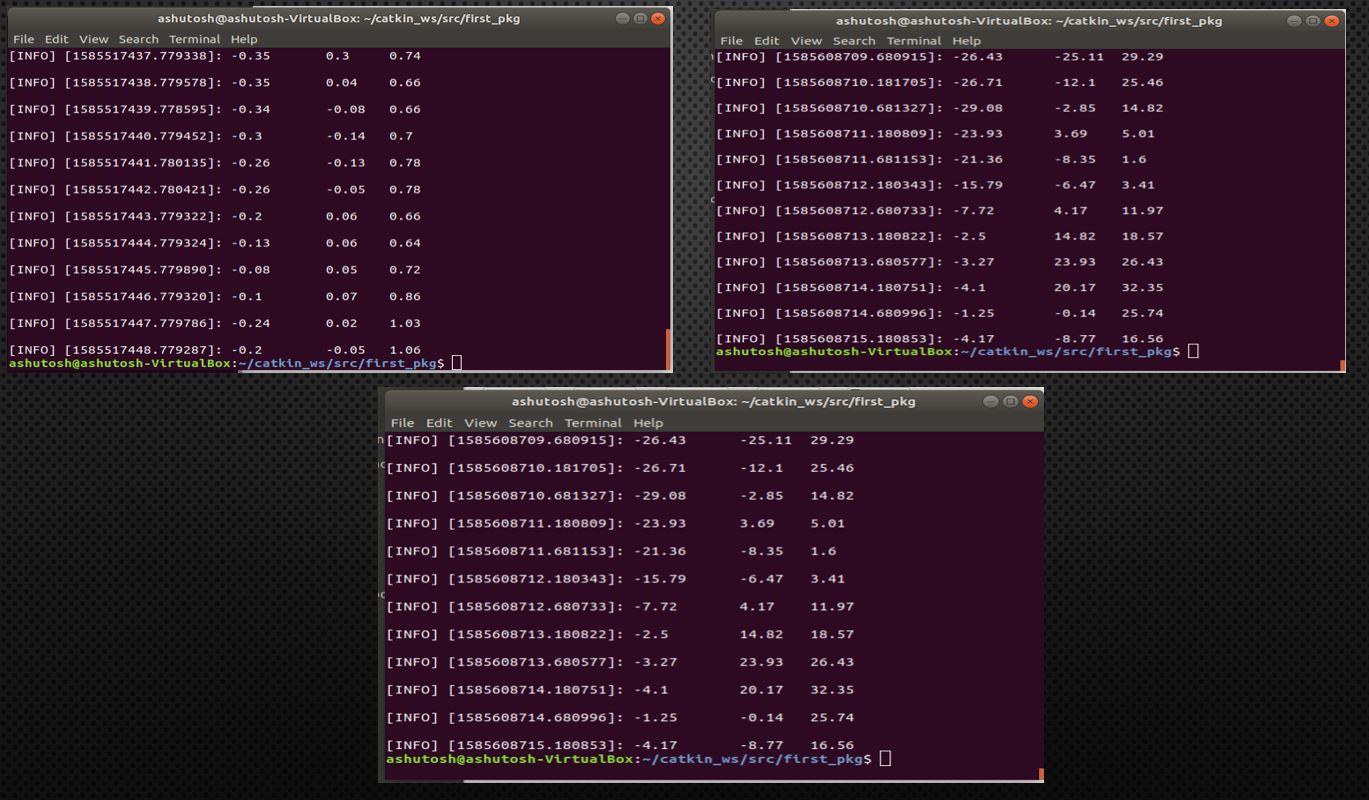
Task: Open File menu in bottom terminal window
Action: tap(402, 423)
